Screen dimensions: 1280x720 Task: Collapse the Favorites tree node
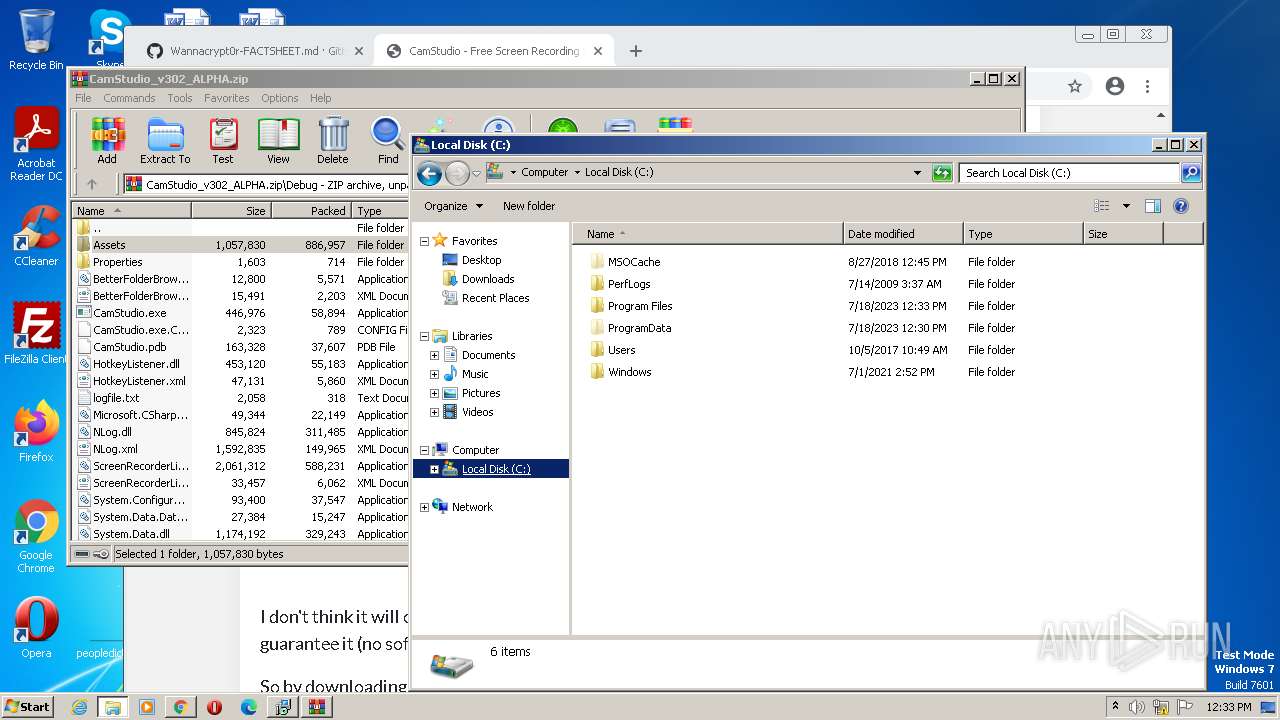tap(424, 241)
